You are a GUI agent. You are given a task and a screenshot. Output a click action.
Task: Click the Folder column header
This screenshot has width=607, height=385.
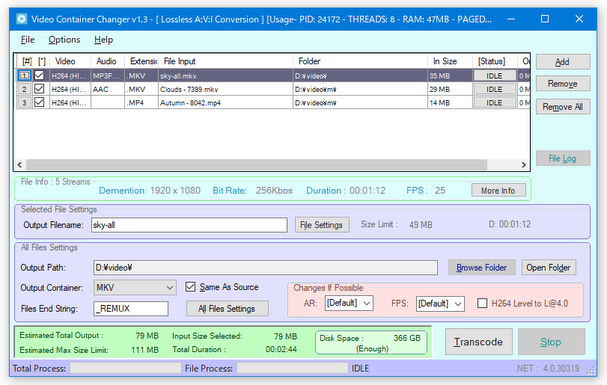pyautogui.click(x=360, y=61)
